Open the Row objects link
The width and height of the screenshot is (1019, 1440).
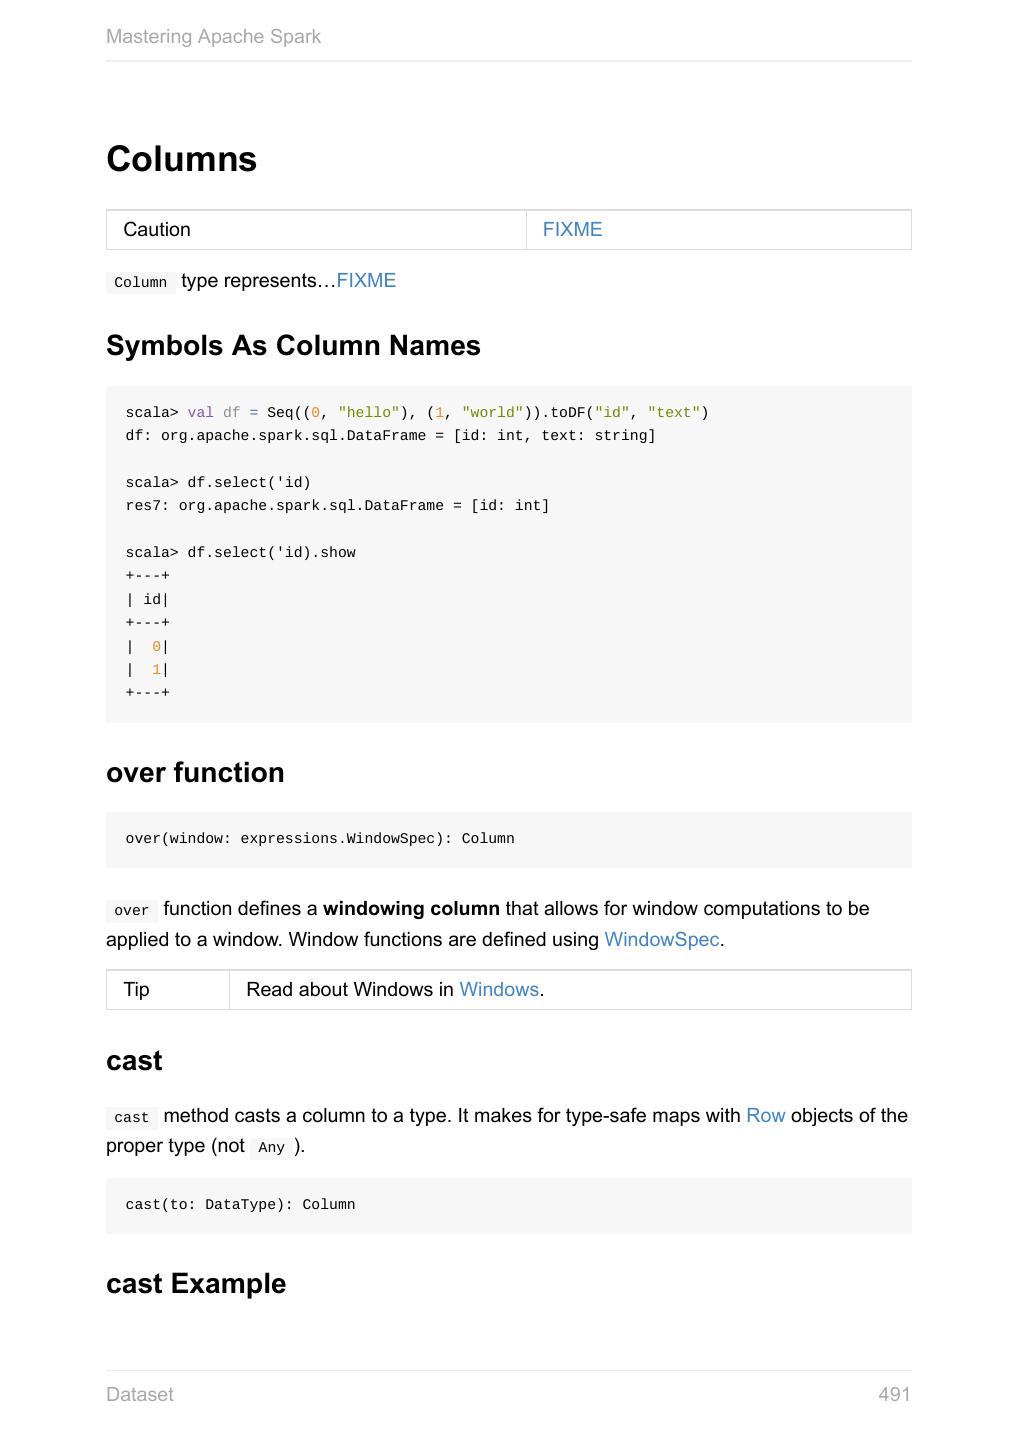(765, 1116)
